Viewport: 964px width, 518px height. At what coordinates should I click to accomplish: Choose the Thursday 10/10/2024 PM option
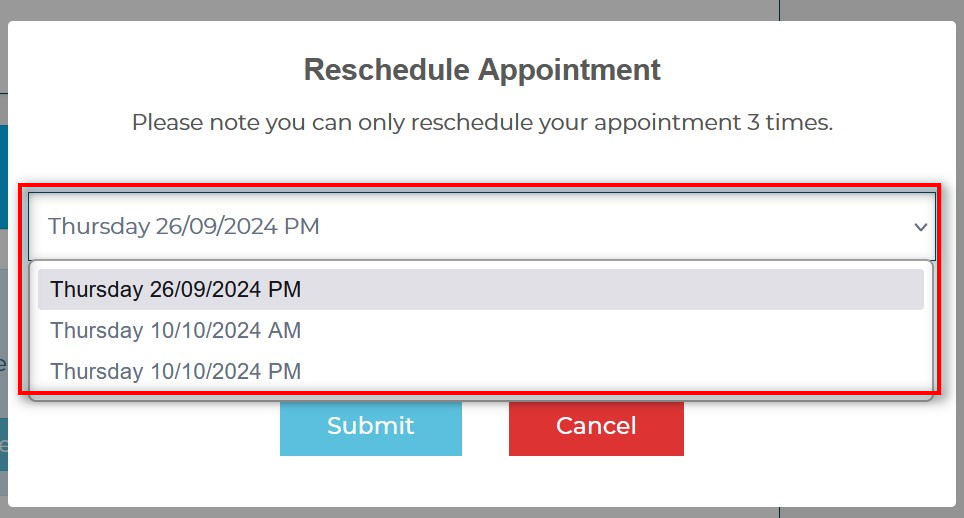click(x=176, y=372)
